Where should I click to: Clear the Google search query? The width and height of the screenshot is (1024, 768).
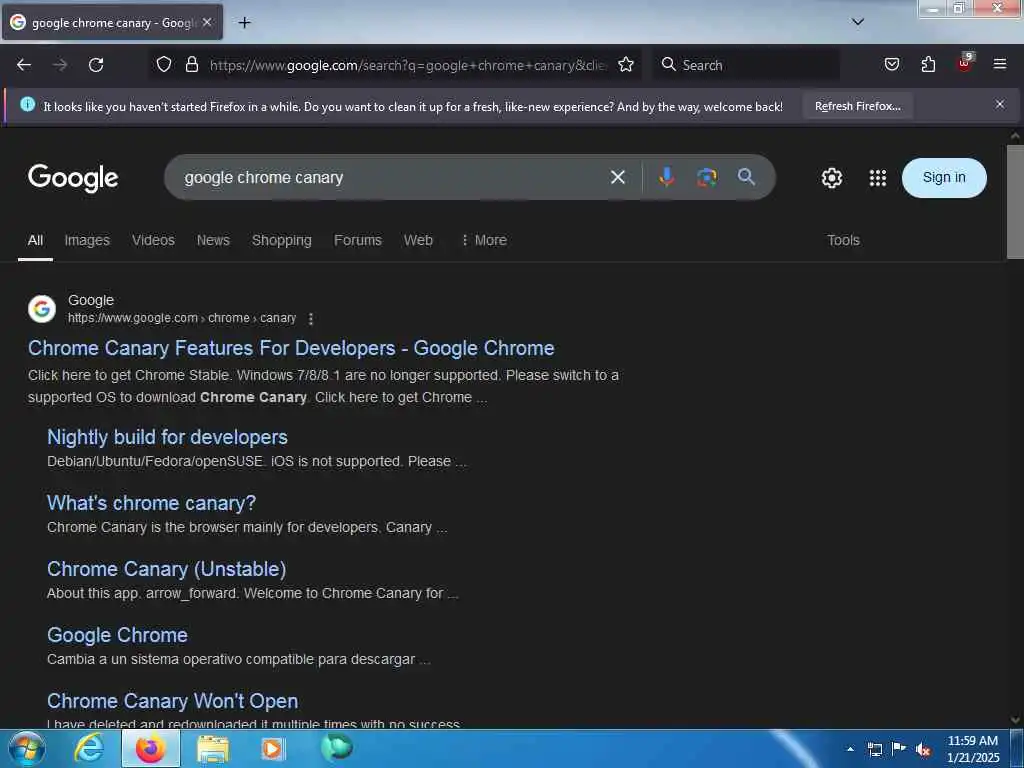click(x=617, y=177)
